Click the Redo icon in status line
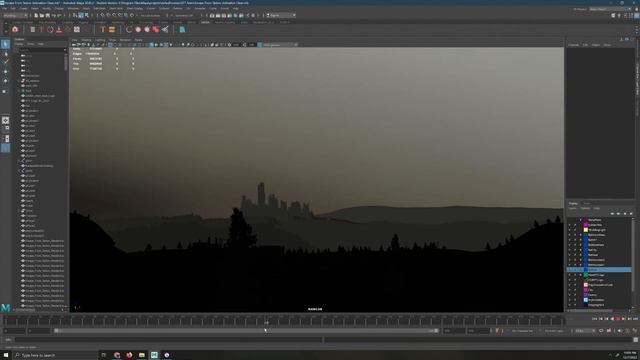Viewport: 640px width, 360px height. coord(59,16)
